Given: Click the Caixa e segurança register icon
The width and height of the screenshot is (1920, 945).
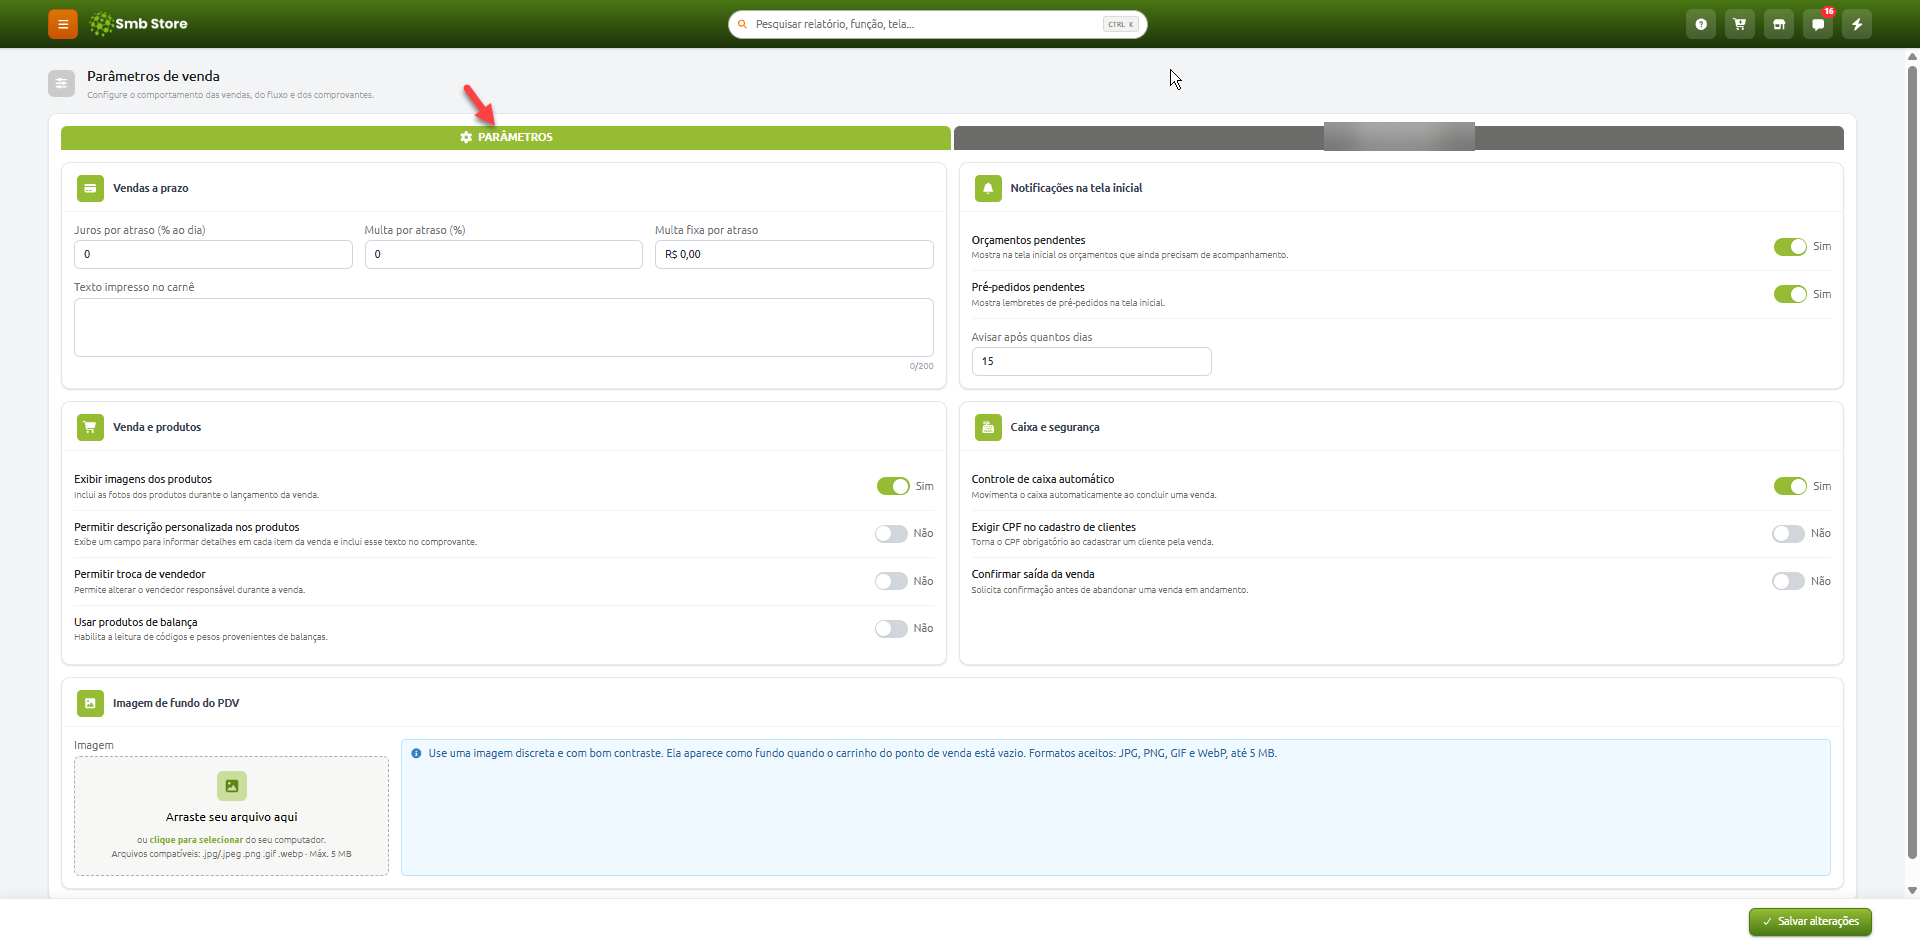Looking at the screenshot, I should (x=988, y=427).
